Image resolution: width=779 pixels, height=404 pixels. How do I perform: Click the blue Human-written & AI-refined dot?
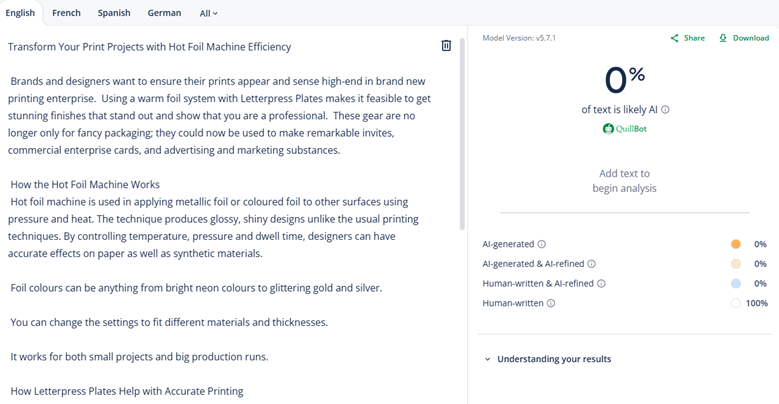coord(736,283)
